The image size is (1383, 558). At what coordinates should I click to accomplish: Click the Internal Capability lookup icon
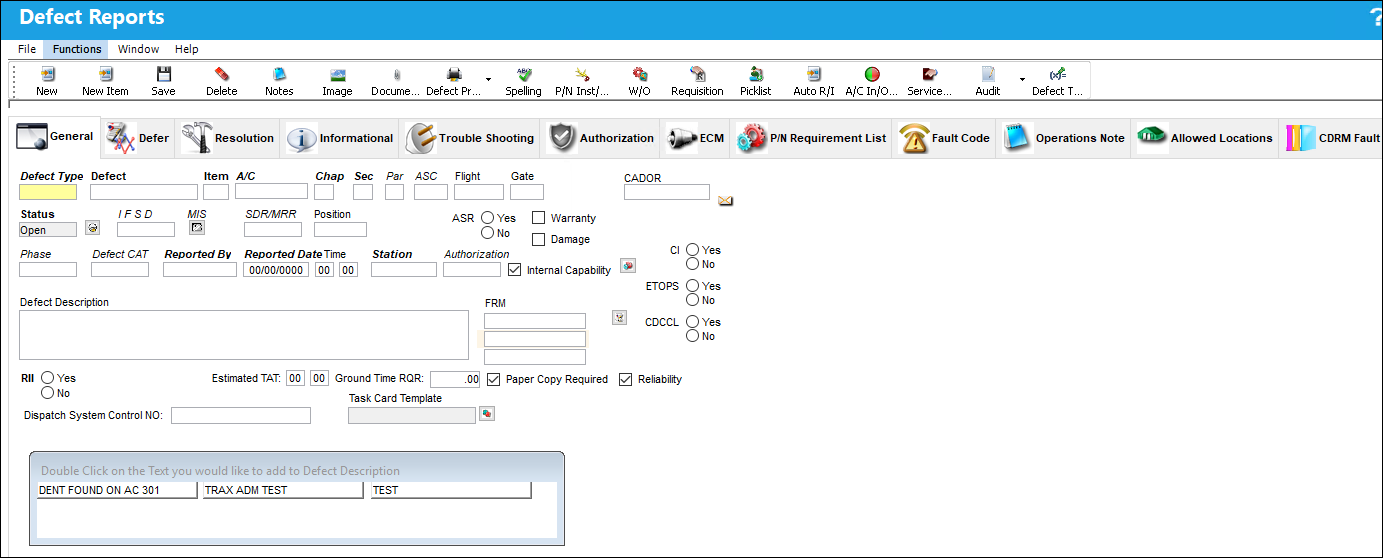[627, 265]
